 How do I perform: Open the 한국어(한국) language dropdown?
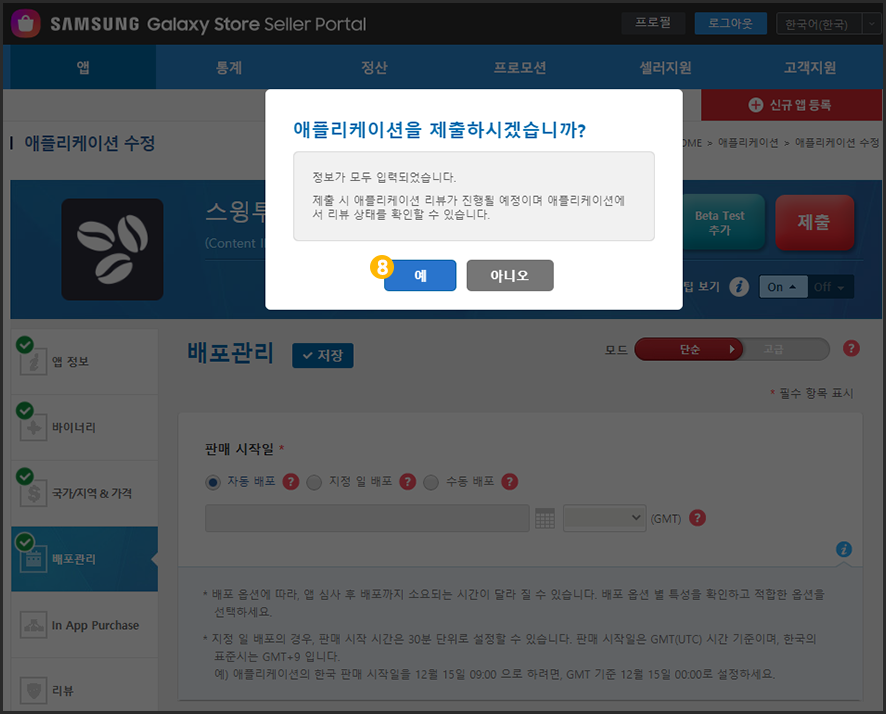[x=828, y=24]
